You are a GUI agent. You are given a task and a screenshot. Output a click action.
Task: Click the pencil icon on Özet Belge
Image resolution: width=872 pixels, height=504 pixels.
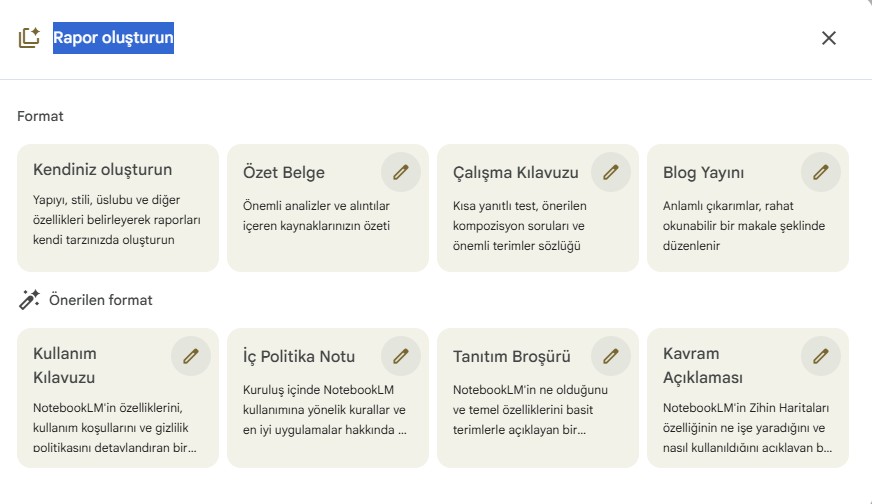click(400, 172)
